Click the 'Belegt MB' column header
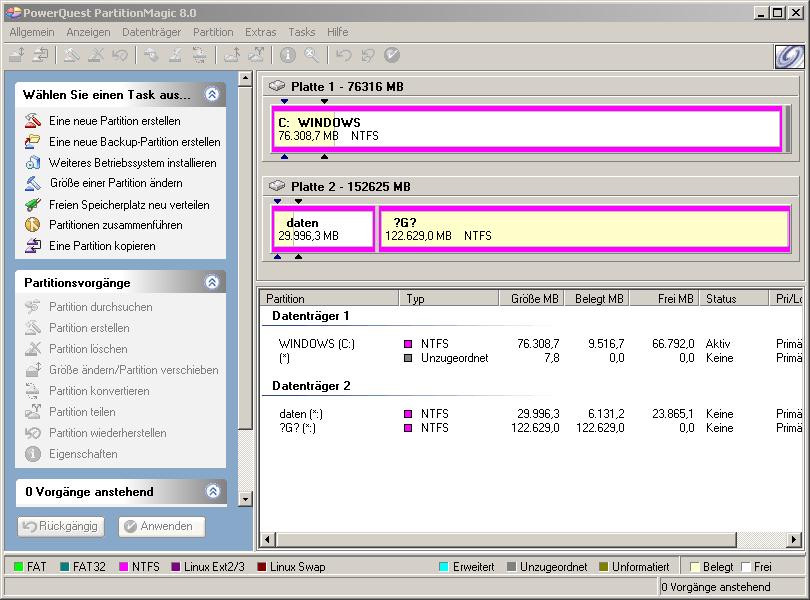Viewport: 810px width, 600px height. click(x=596, y=299)
